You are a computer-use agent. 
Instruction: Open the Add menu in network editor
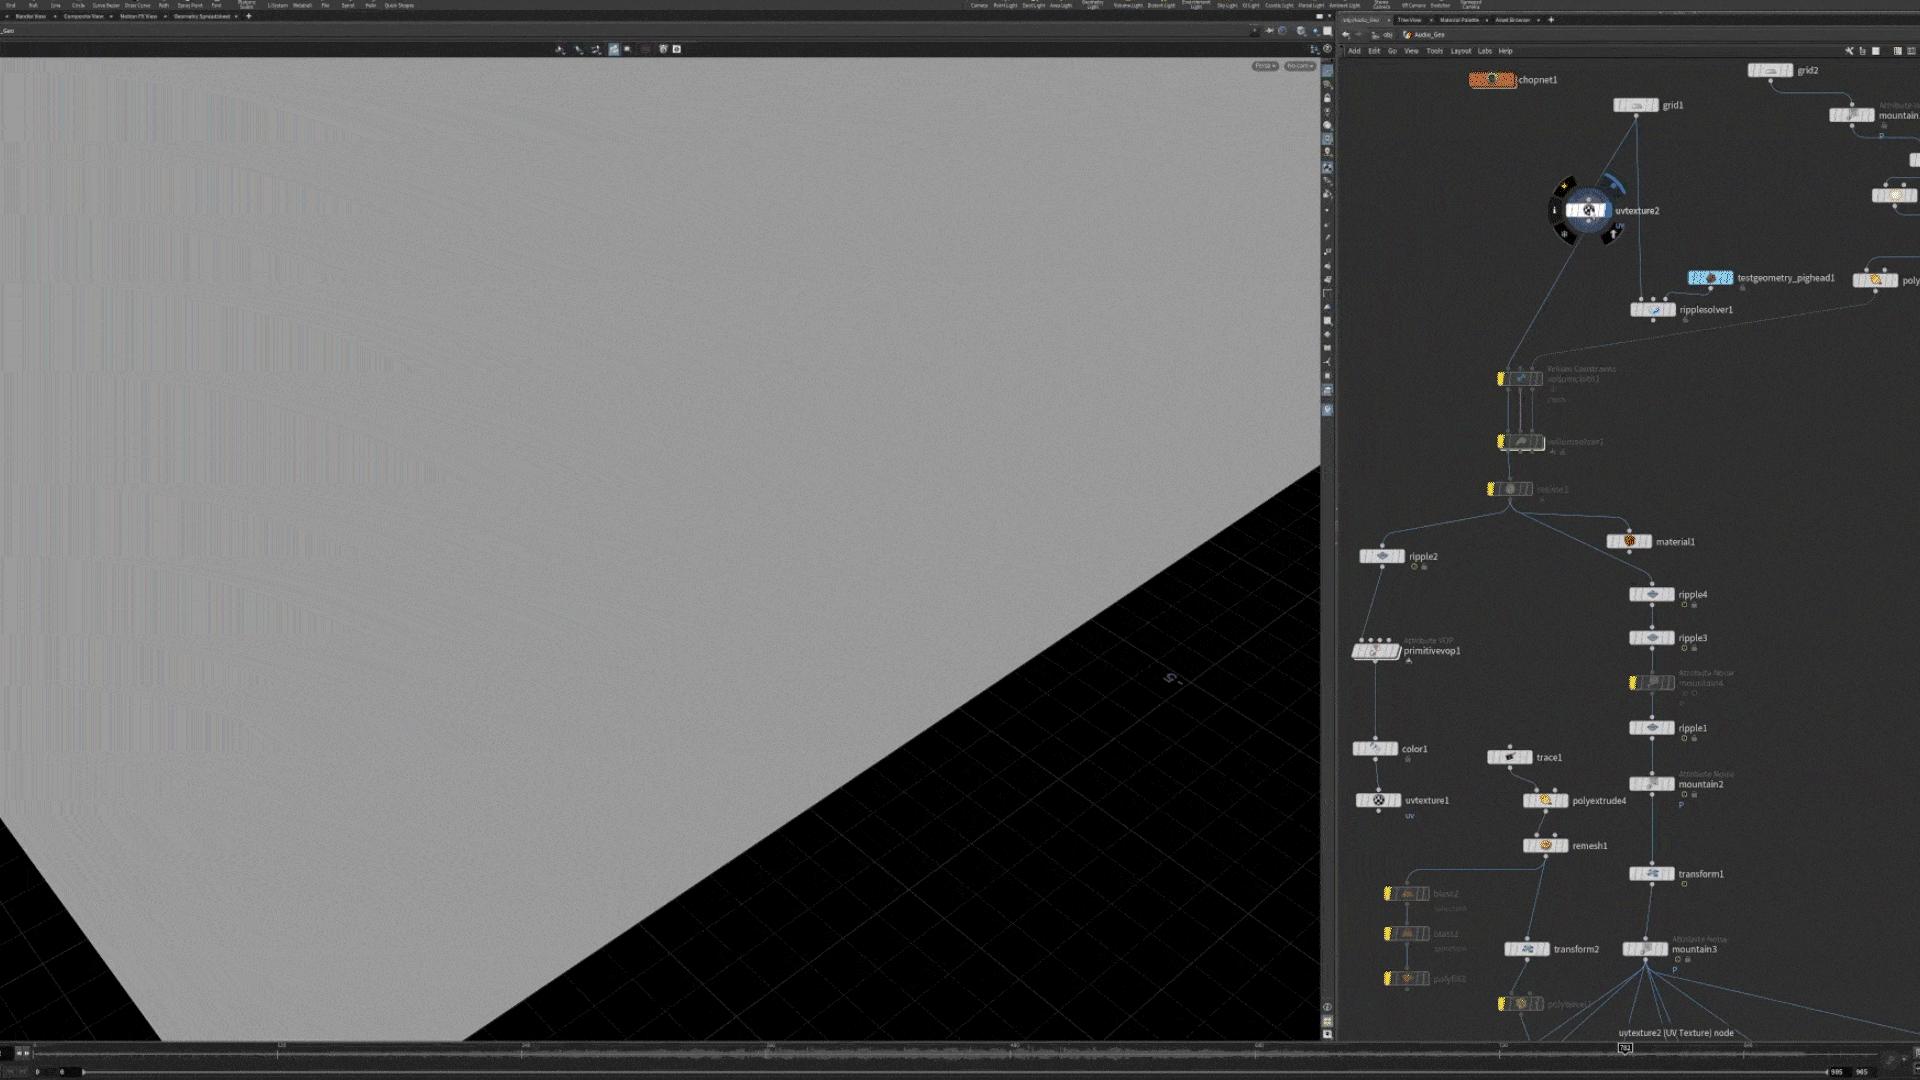coord(1354,51)
